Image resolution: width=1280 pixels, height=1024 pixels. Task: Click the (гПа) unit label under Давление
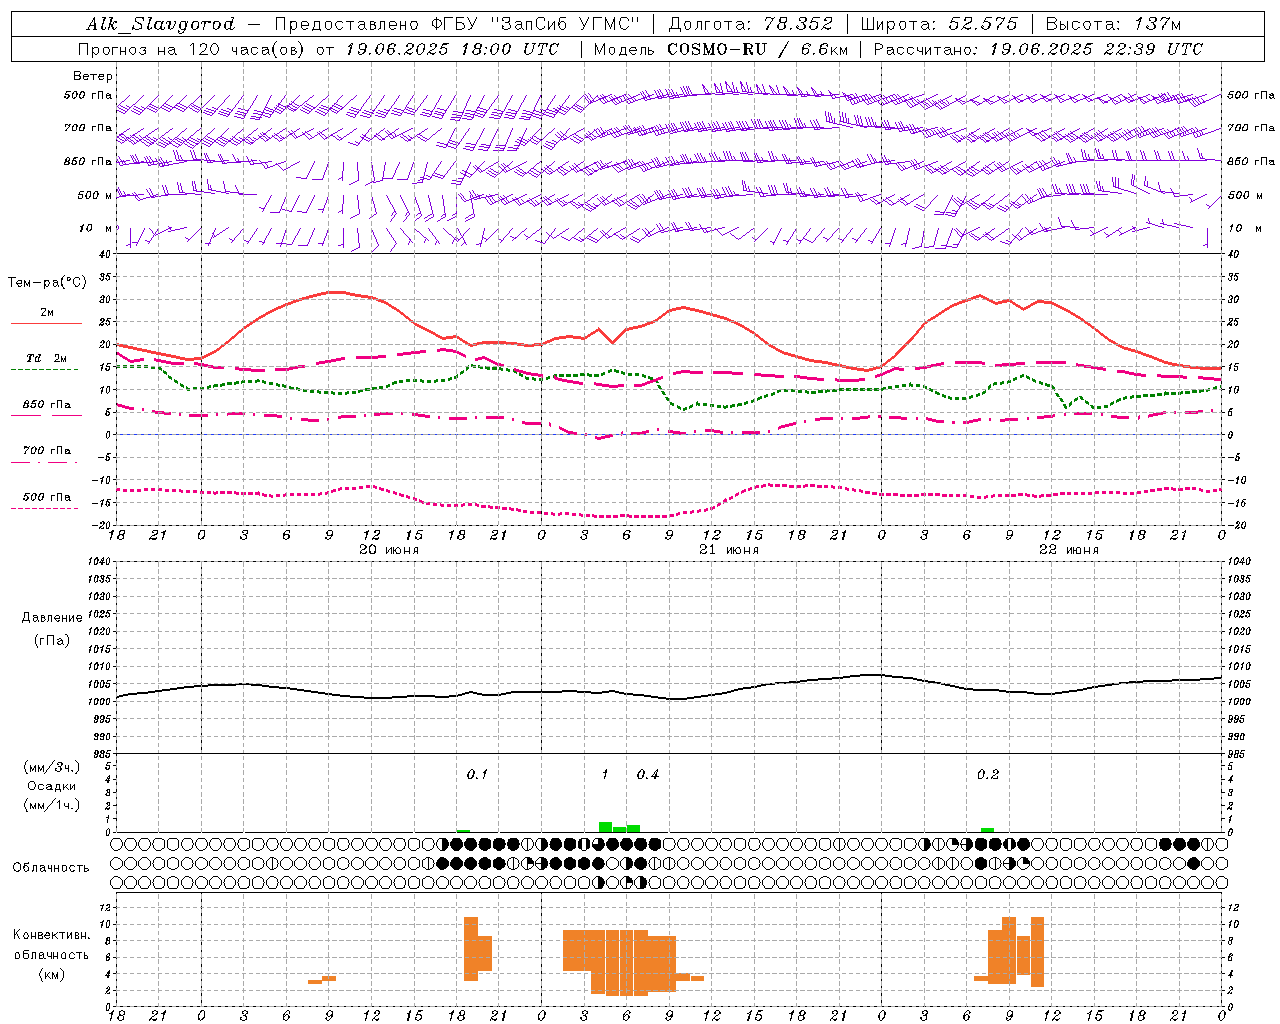pos(52,640)
